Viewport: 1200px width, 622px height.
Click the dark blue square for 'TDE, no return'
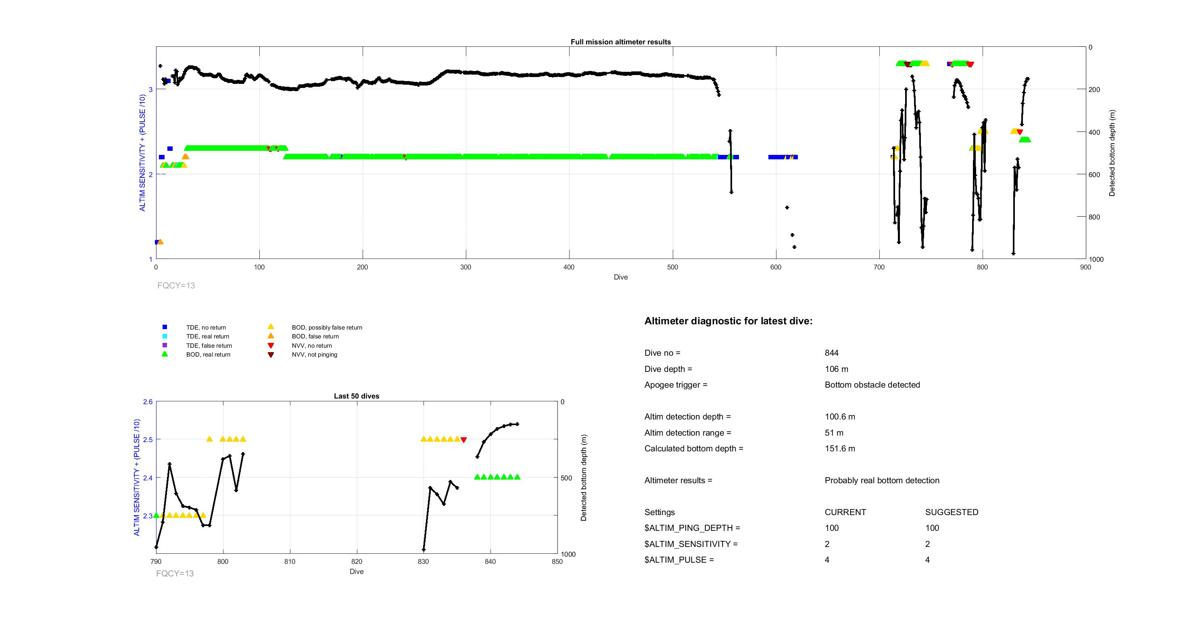point(164,326)
